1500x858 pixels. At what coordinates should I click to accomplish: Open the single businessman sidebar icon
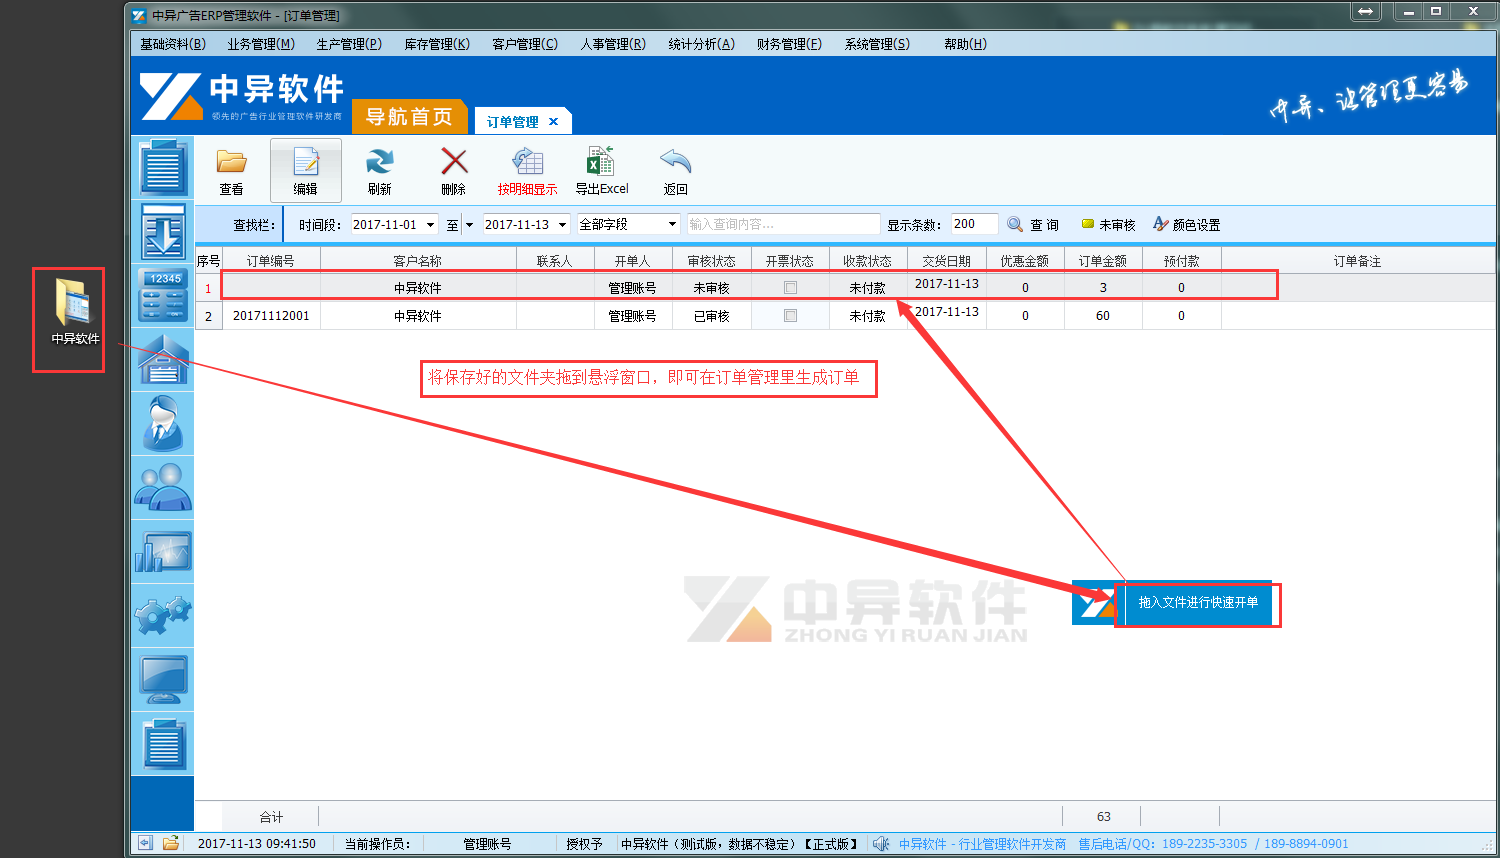(163, 424)
